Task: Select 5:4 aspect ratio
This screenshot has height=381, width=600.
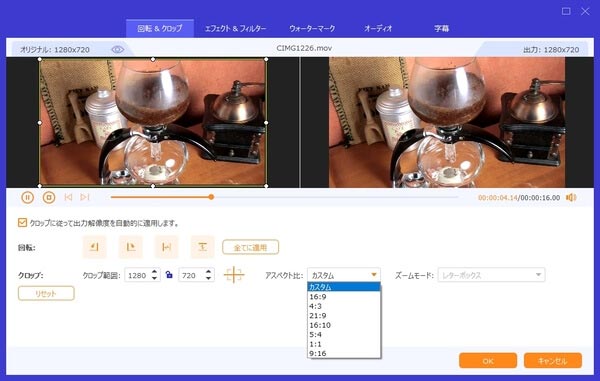Action: [344, 335]
